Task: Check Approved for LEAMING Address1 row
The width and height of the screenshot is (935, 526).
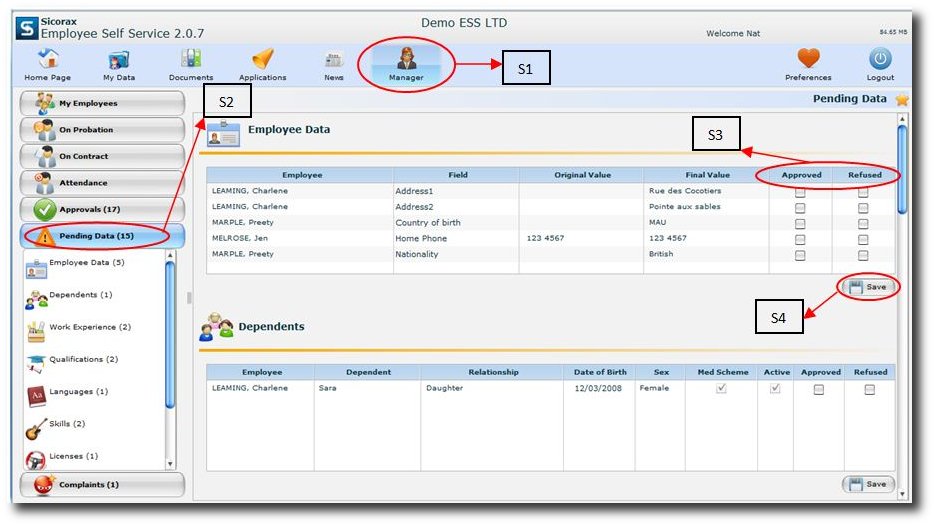Action: point(800,191)
